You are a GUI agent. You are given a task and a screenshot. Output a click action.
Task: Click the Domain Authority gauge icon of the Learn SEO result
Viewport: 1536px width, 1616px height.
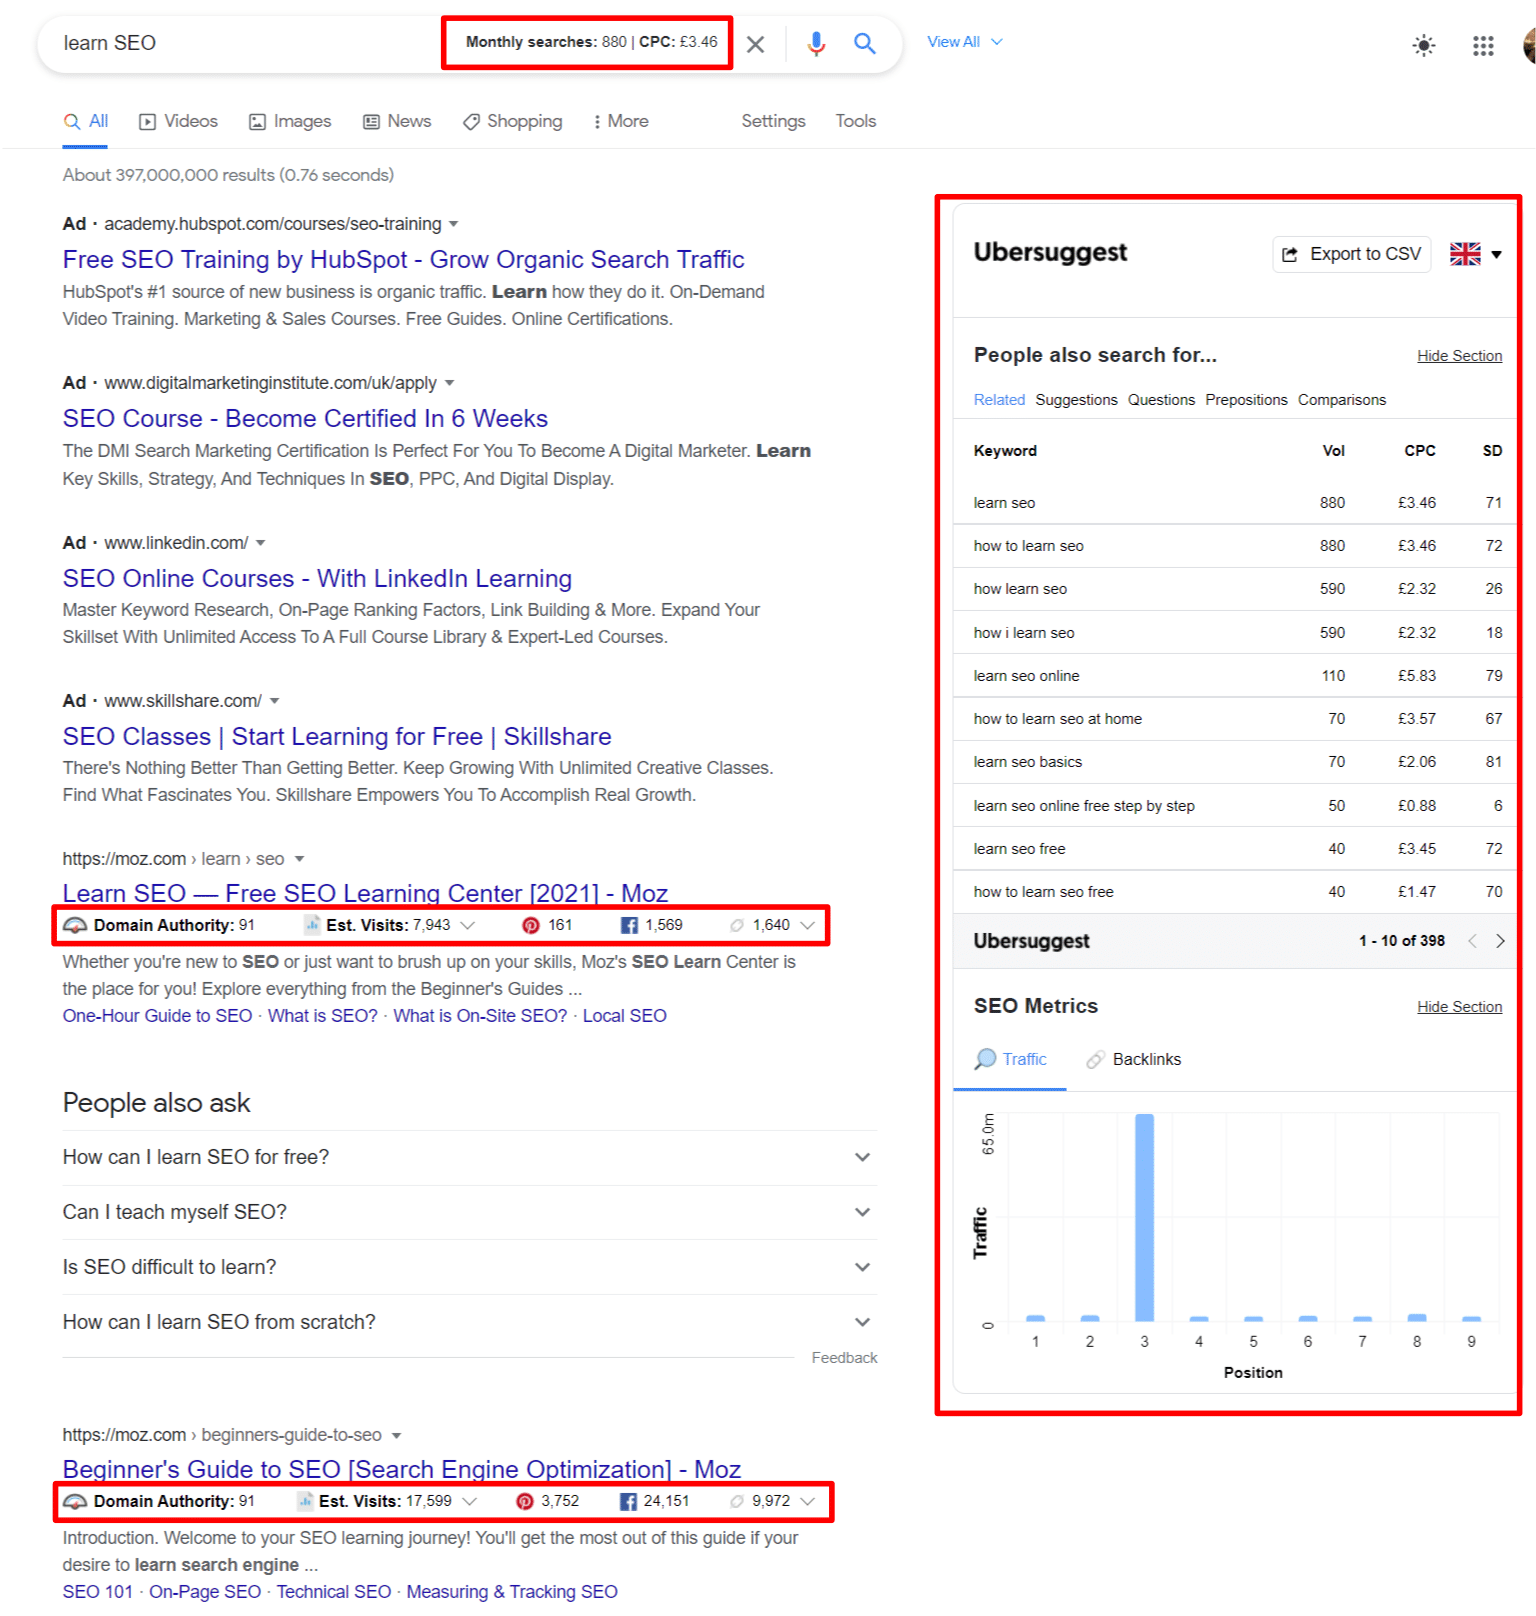tap(75, 926)
